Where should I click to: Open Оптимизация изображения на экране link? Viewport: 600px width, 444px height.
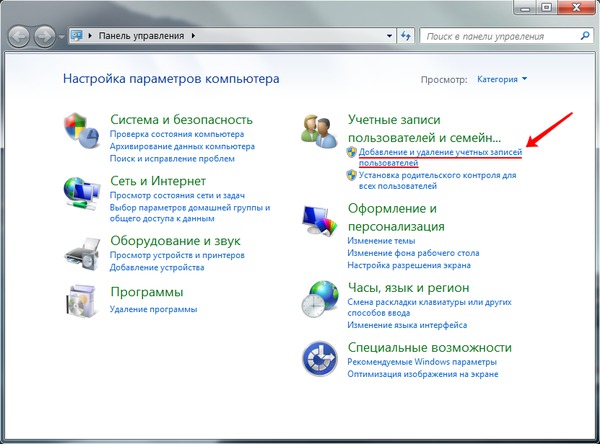tap(423, 374)
